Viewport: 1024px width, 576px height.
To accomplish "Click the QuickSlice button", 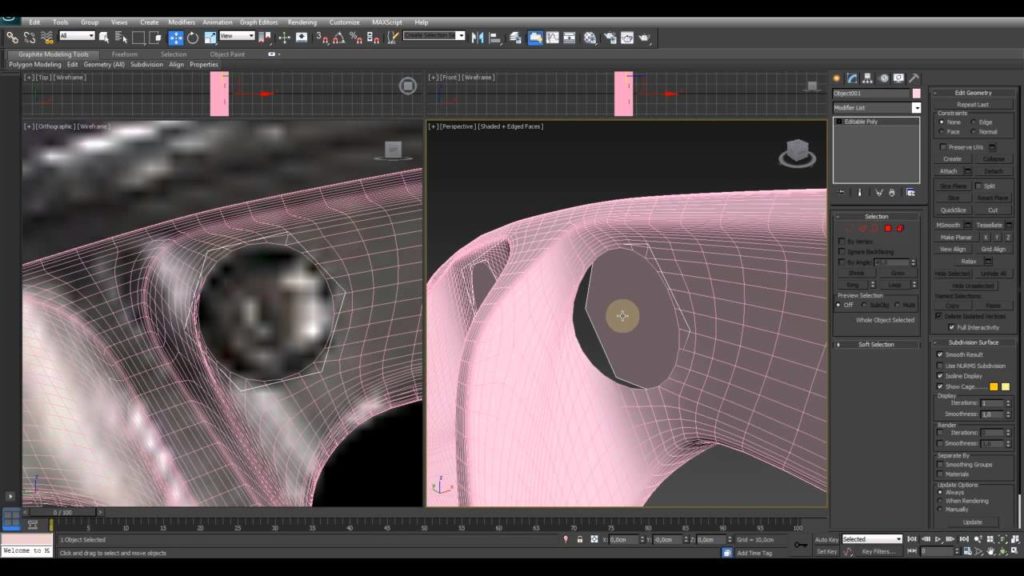I will (953, 210).
